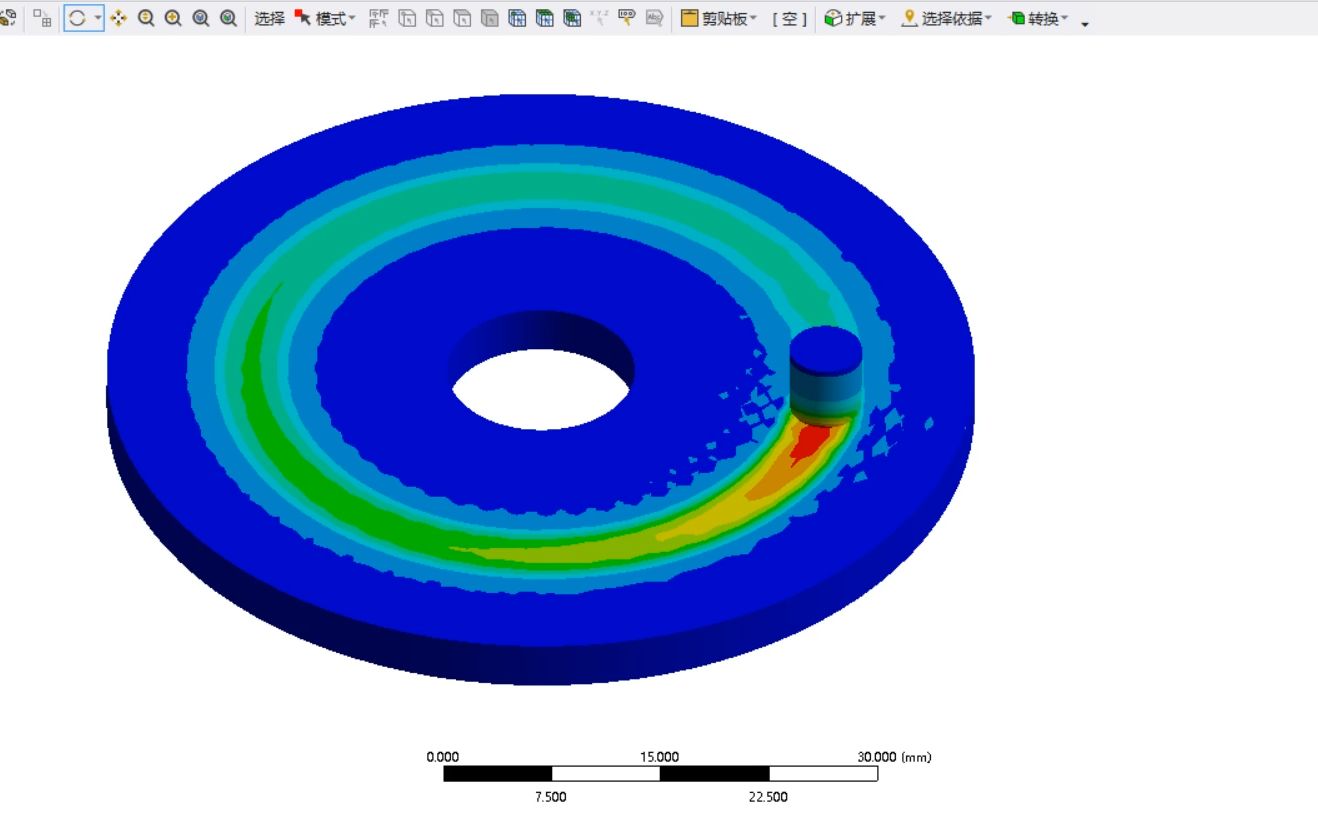Click the greyed Abc annotation icon
Screen dimensions: 1318x824
(654, 18)
